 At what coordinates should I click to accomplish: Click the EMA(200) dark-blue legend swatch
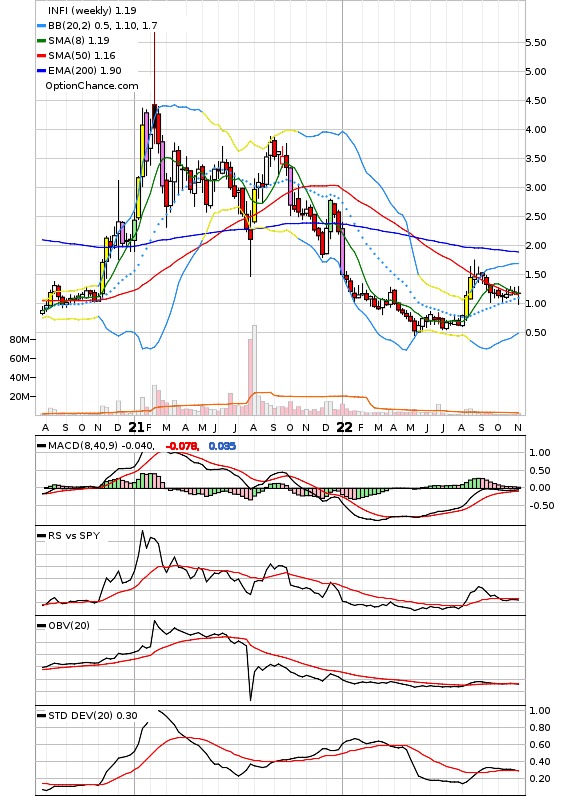point(42,71)
